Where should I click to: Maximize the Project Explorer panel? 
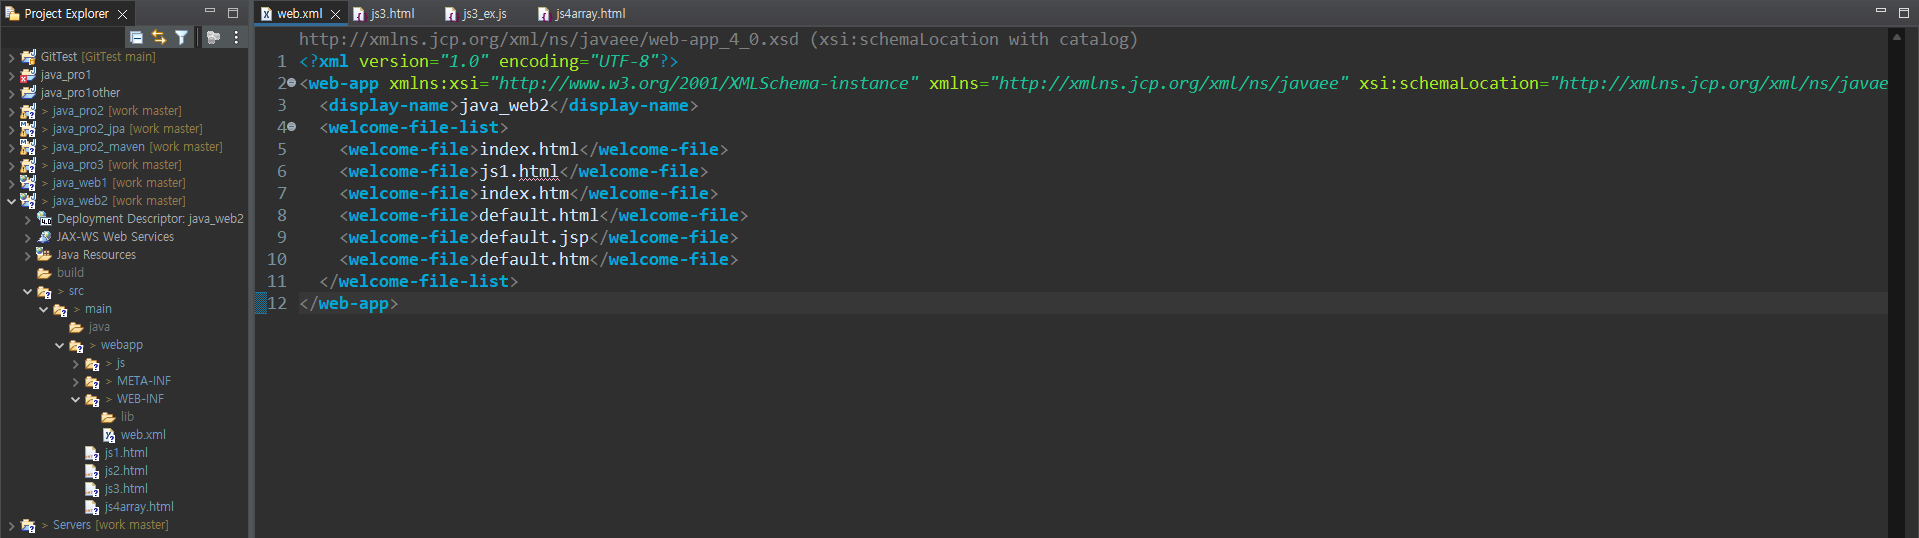pyautogui.click(x=233, y=12)
